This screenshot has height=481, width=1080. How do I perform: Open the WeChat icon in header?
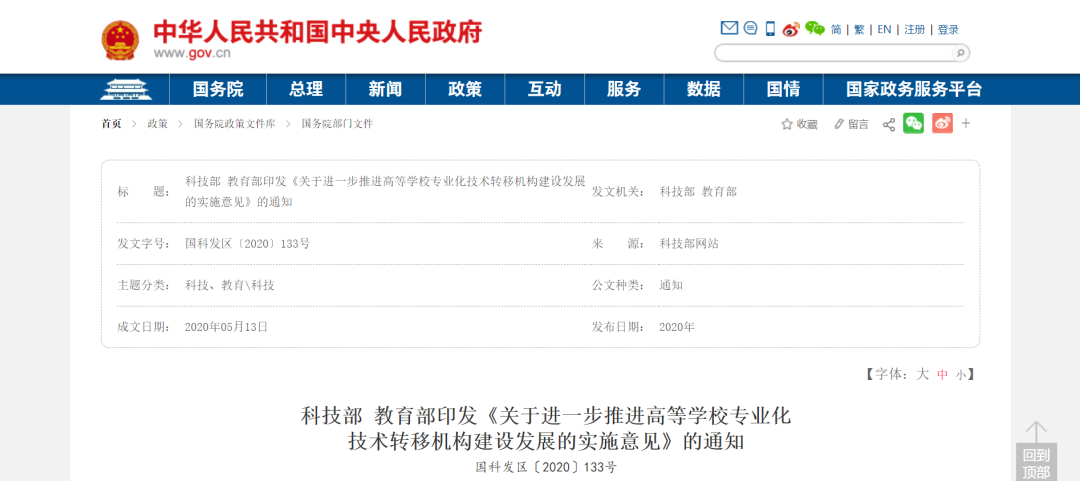tap(815, 28)
